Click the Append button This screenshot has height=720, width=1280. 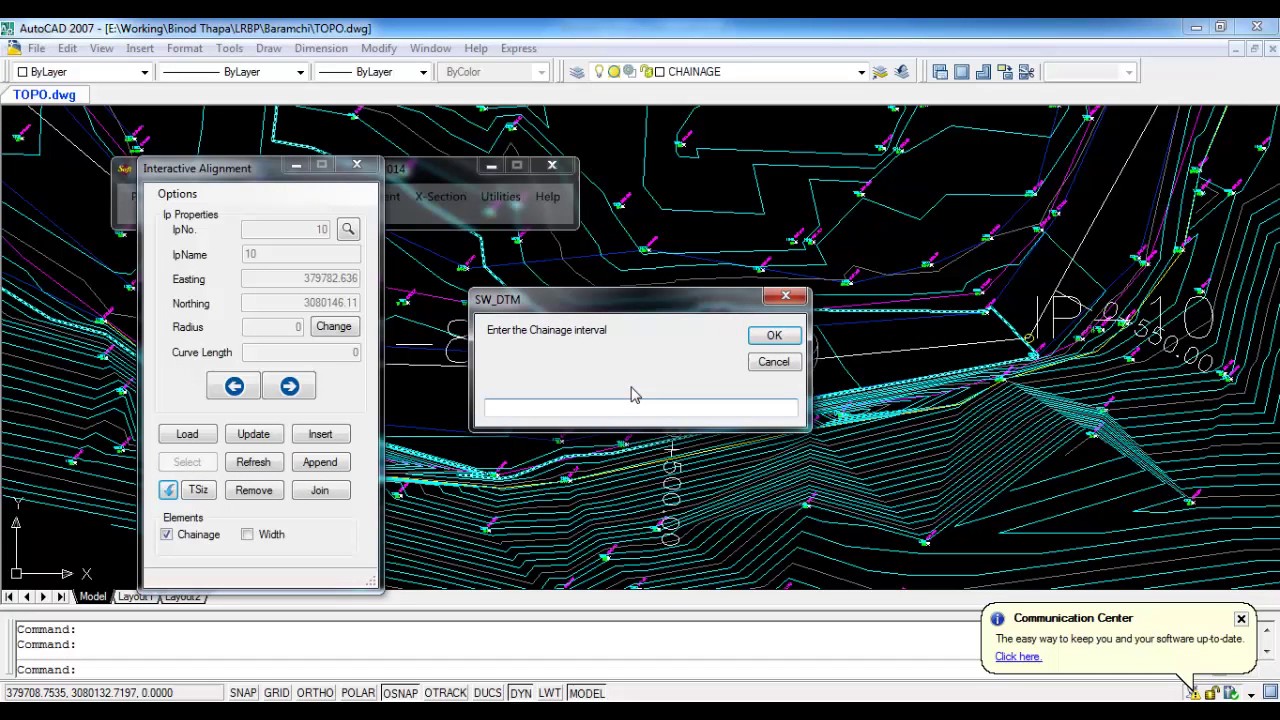[x=320, y=462]
